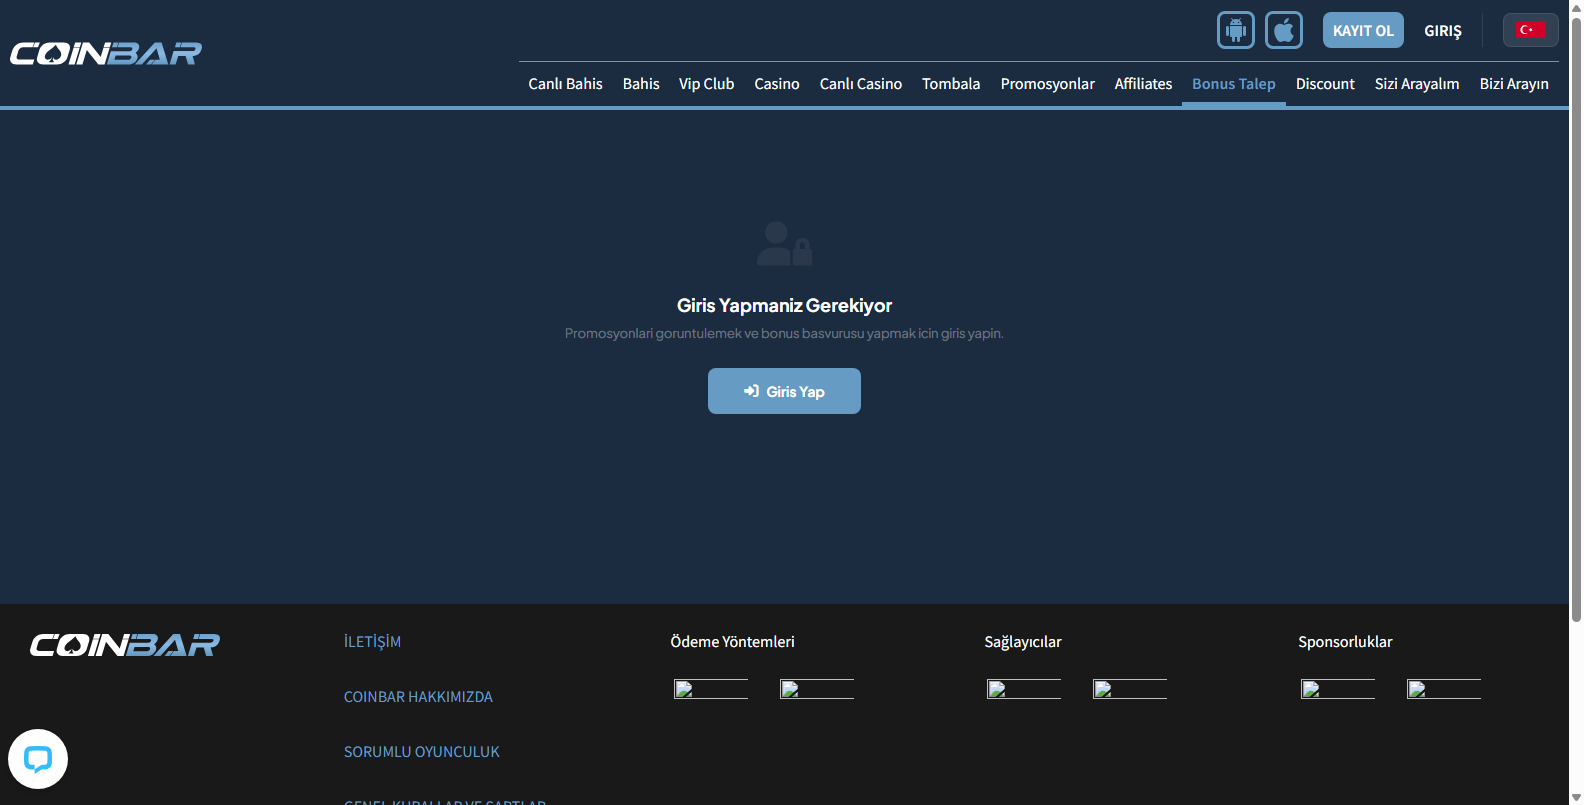Open the Promosyonlar page

(1048, 84)
